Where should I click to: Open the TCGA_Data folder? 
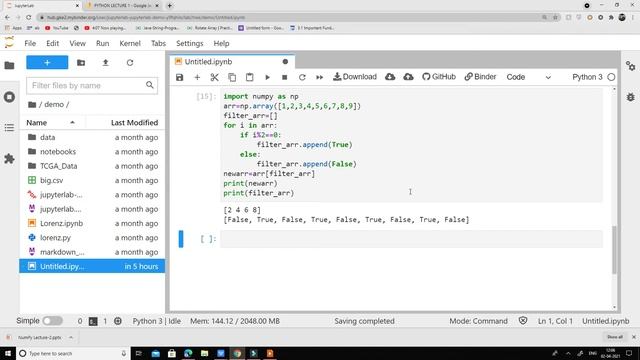point(92,166)
